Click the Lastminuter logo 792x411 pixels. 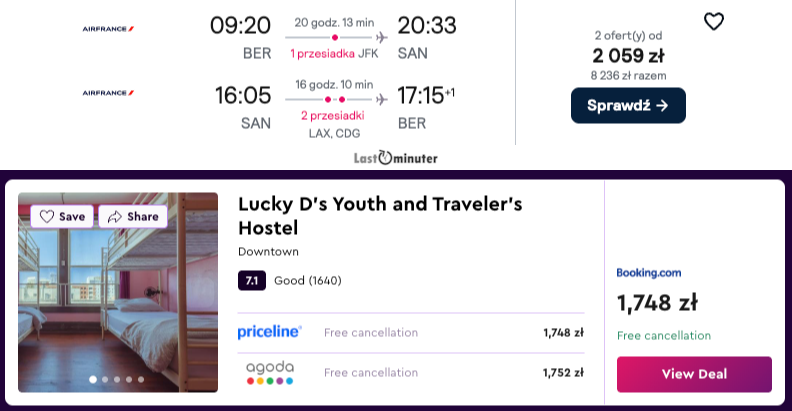[395, 158]
